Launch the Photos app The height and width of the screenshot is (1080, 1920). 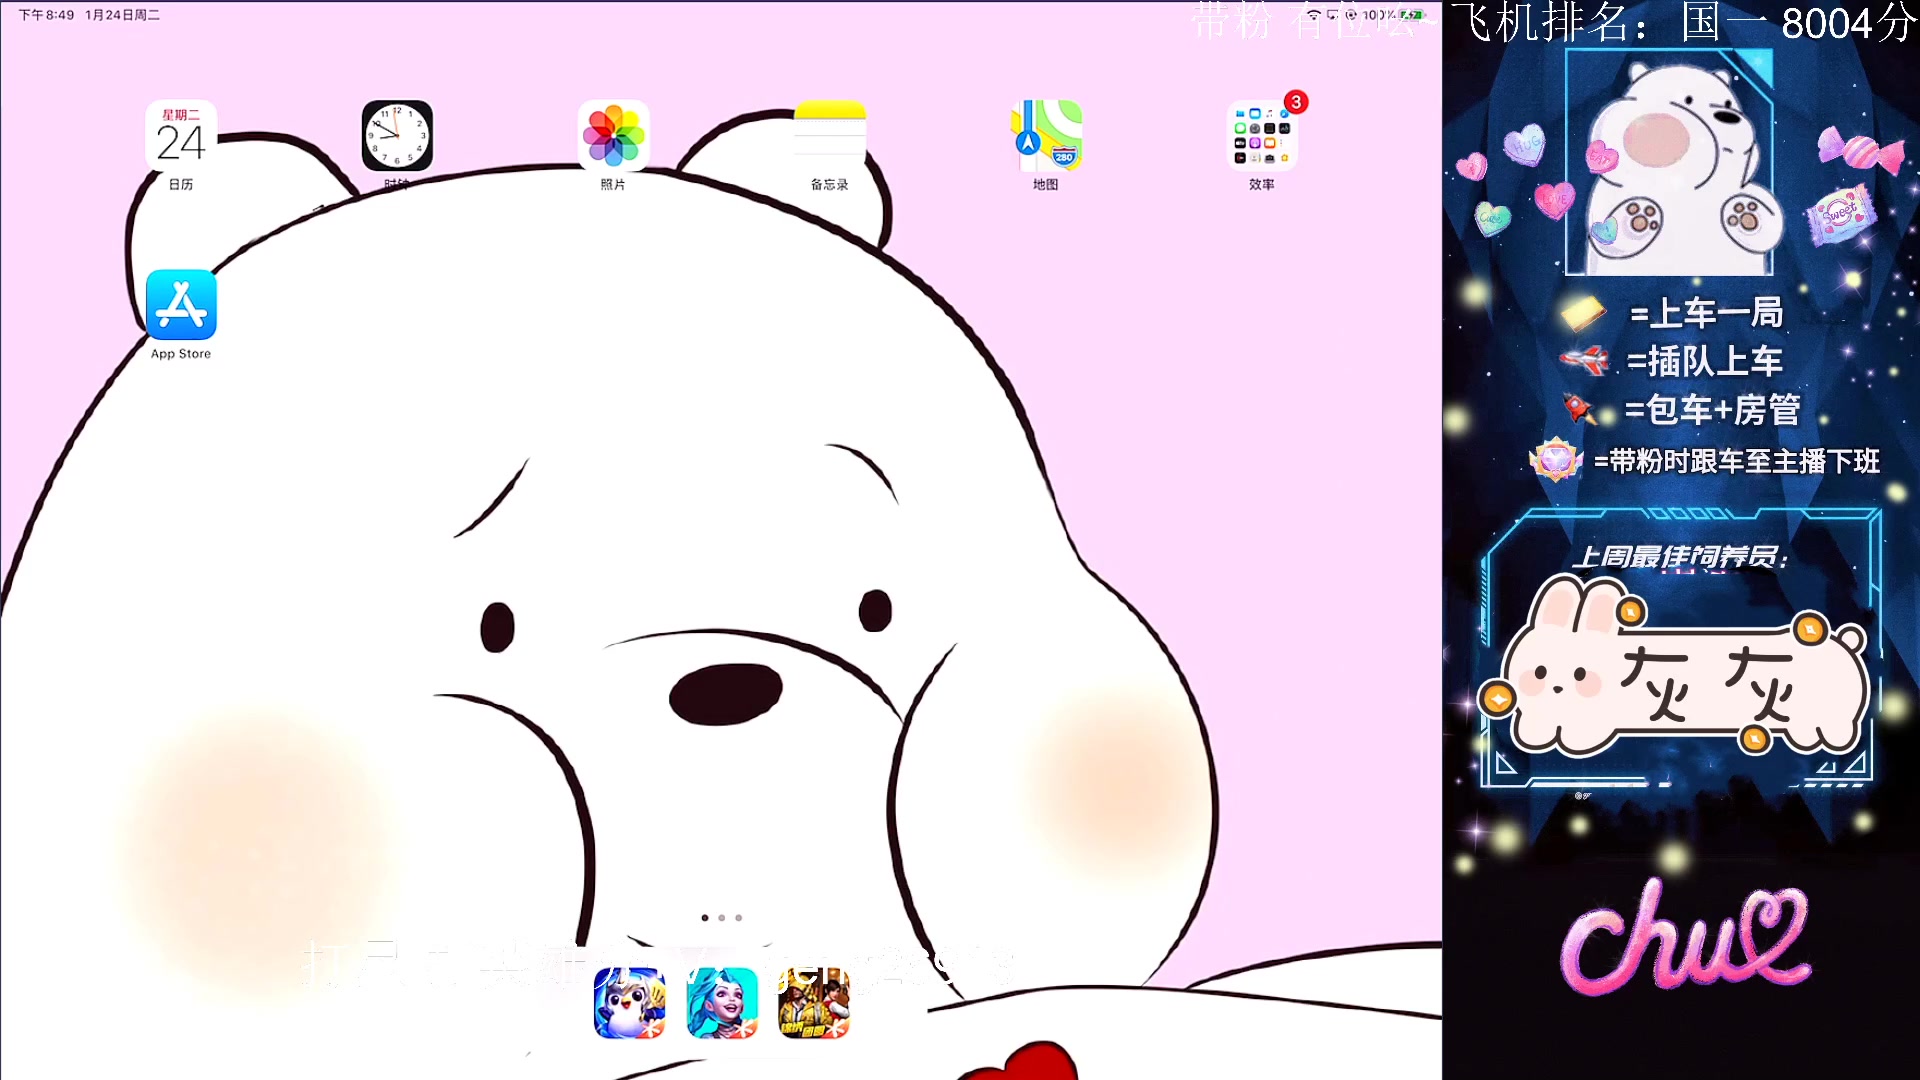(613, 137)
